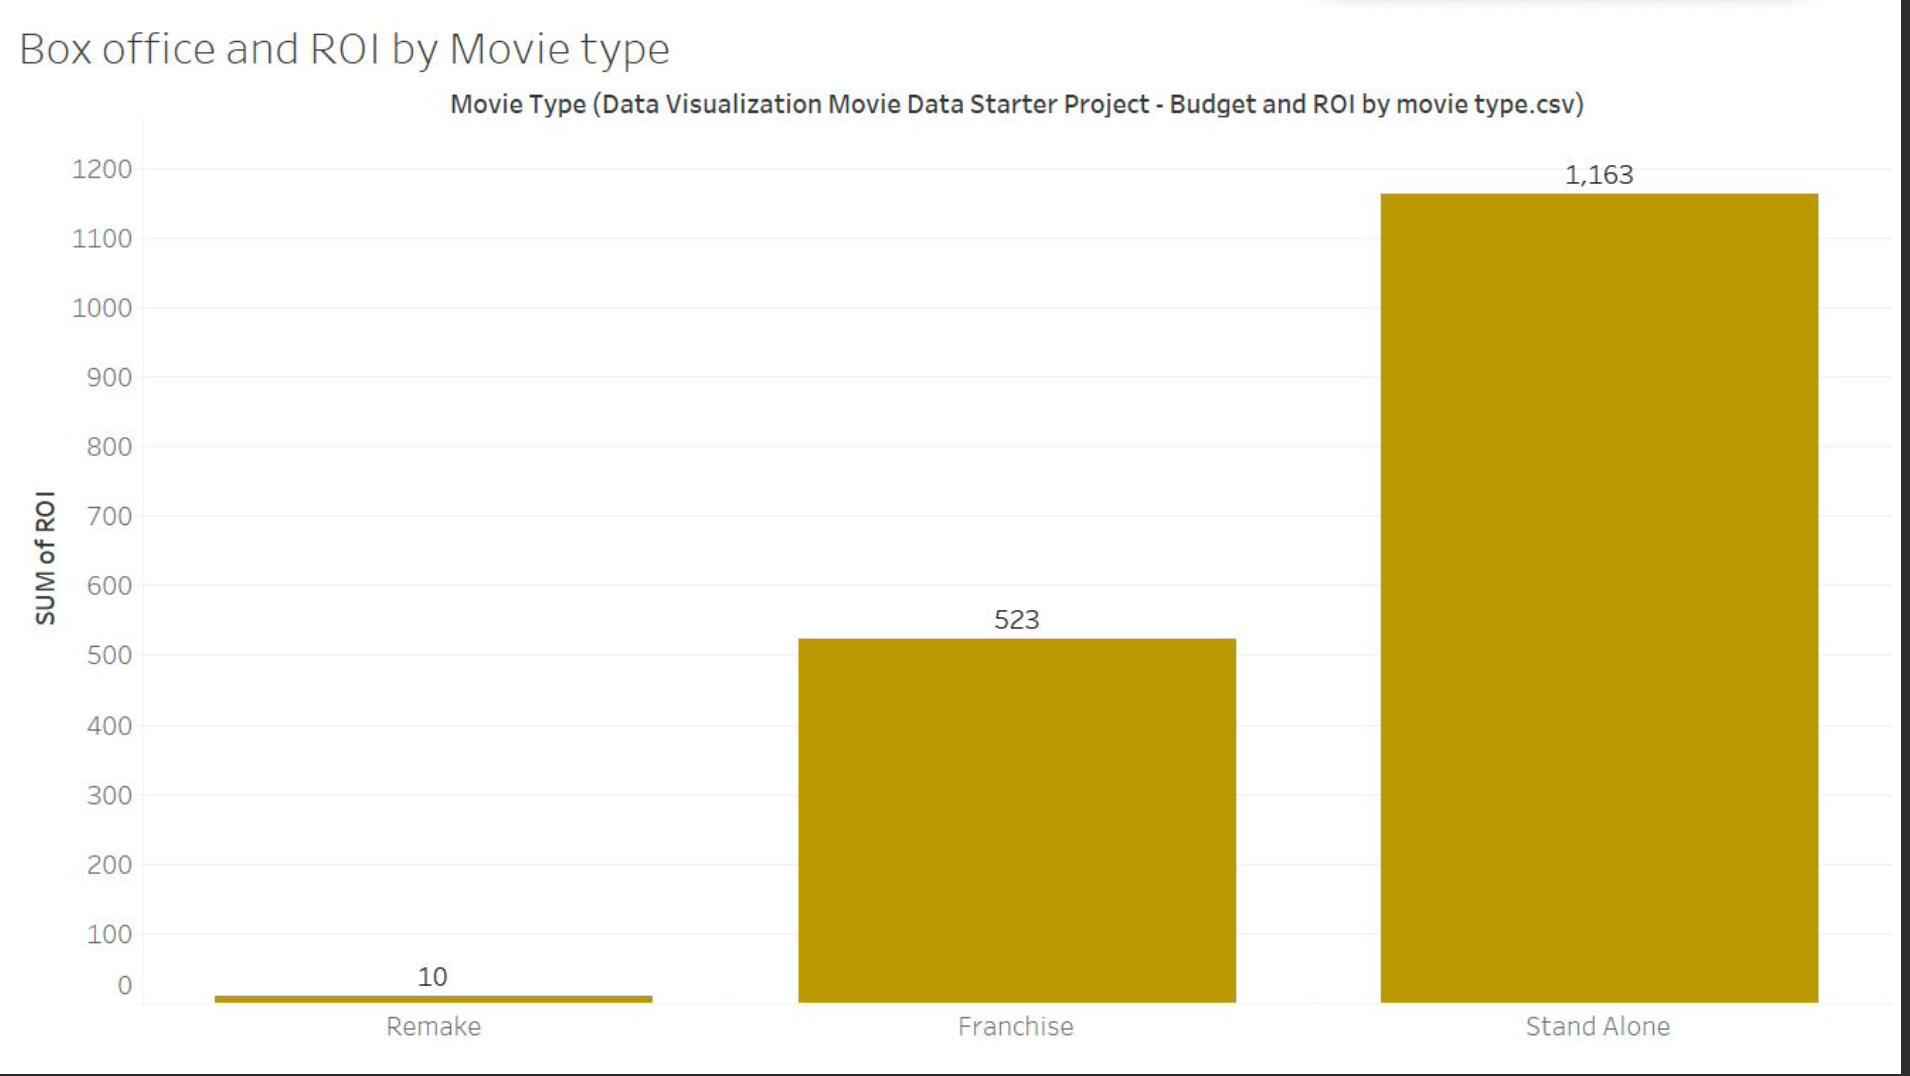
Task: Click the thin Remake bar
Action: [x=433, y=998]
